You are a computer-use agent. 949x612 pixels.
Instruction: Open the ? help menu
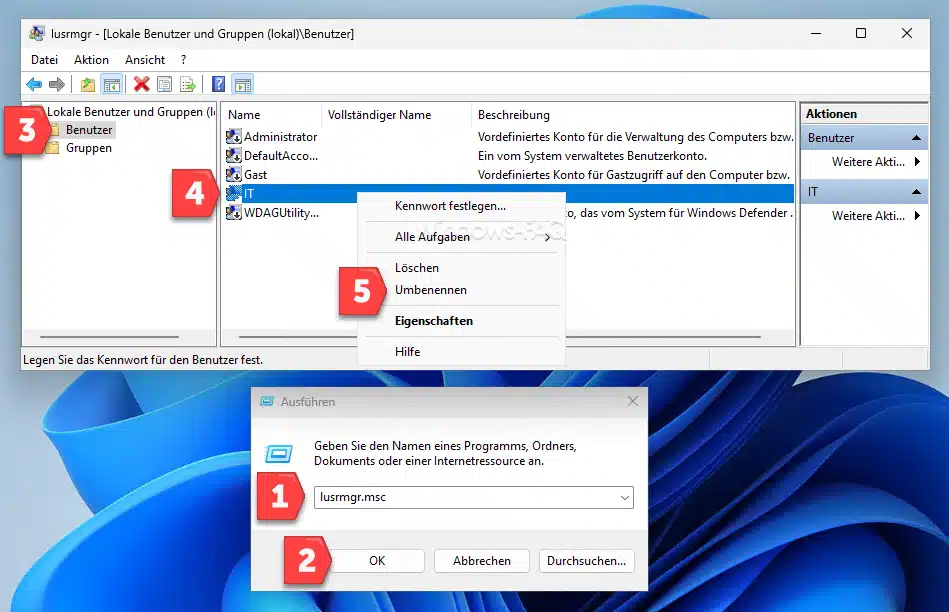(183, 59)
